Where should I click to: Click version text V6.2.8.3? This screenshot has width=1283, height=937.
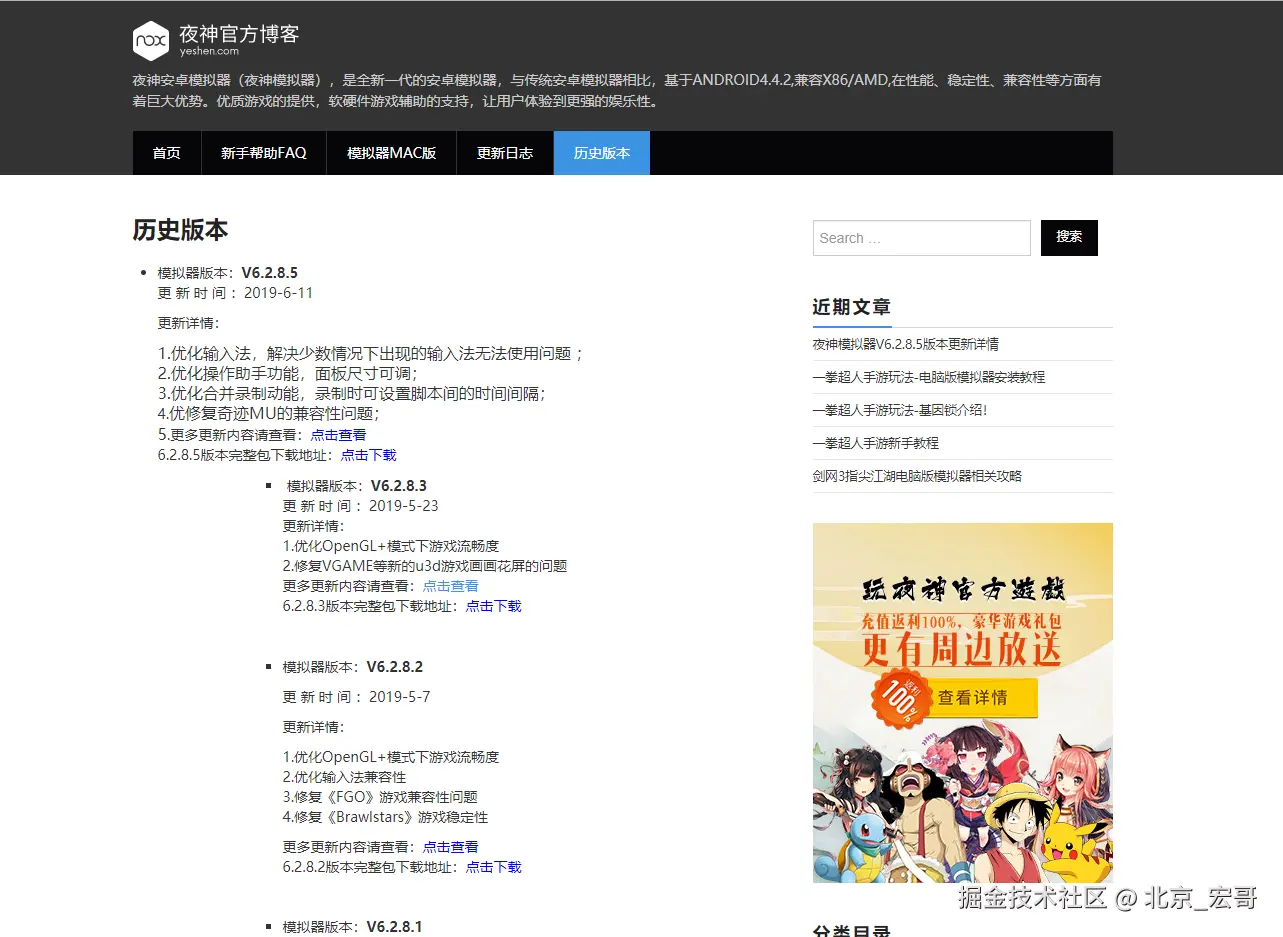[x=399, y=486]
